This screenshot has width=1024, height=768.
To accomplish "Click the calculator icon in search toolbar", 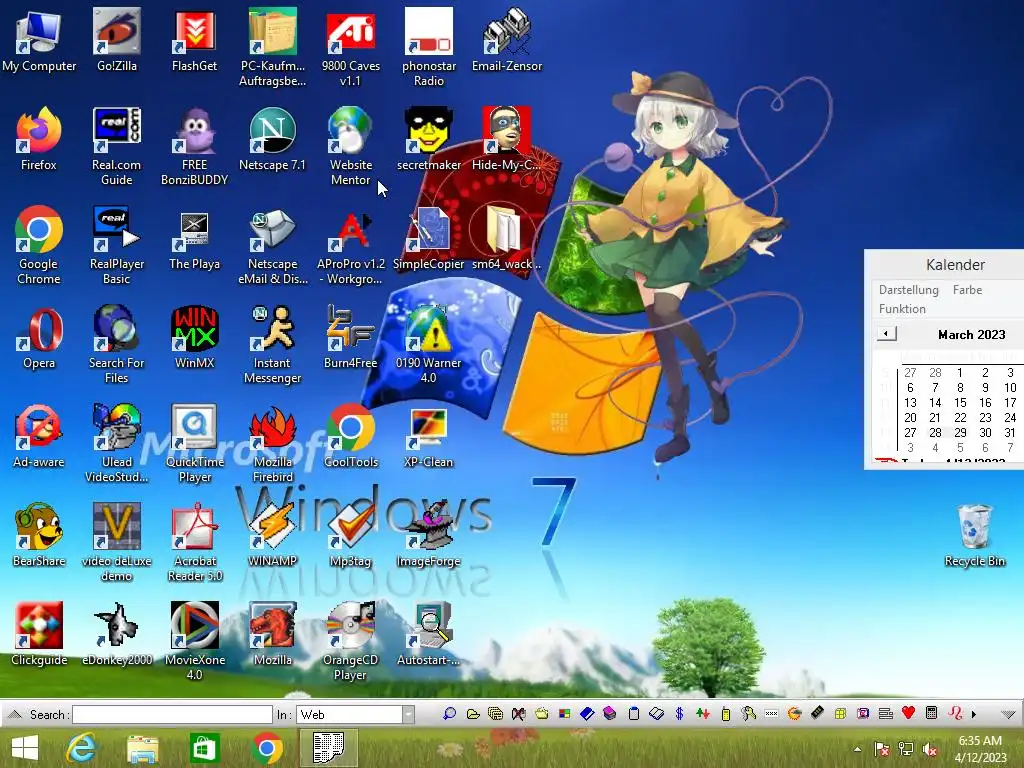I will point(931,713).
